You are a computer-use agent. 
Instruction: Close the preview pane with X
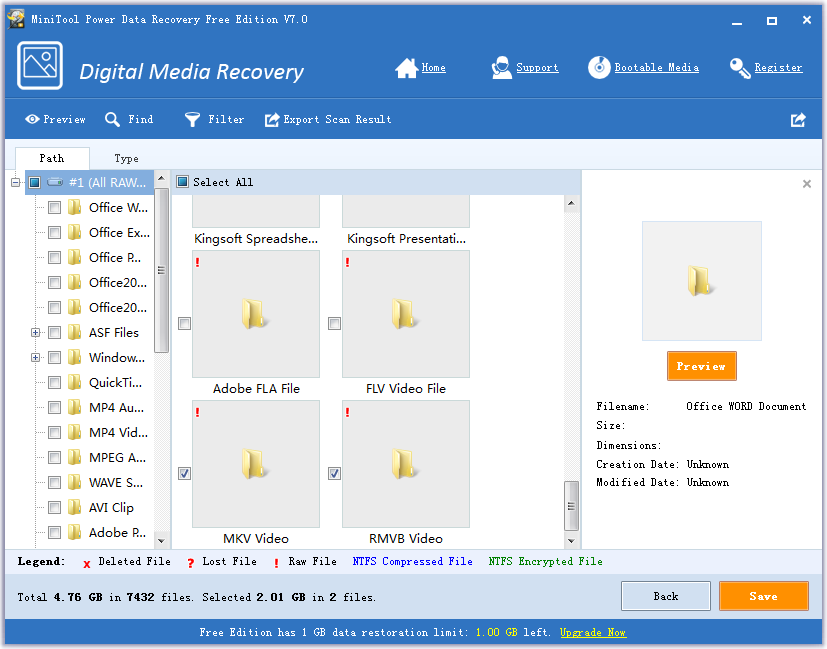click(x=806, y=184)
